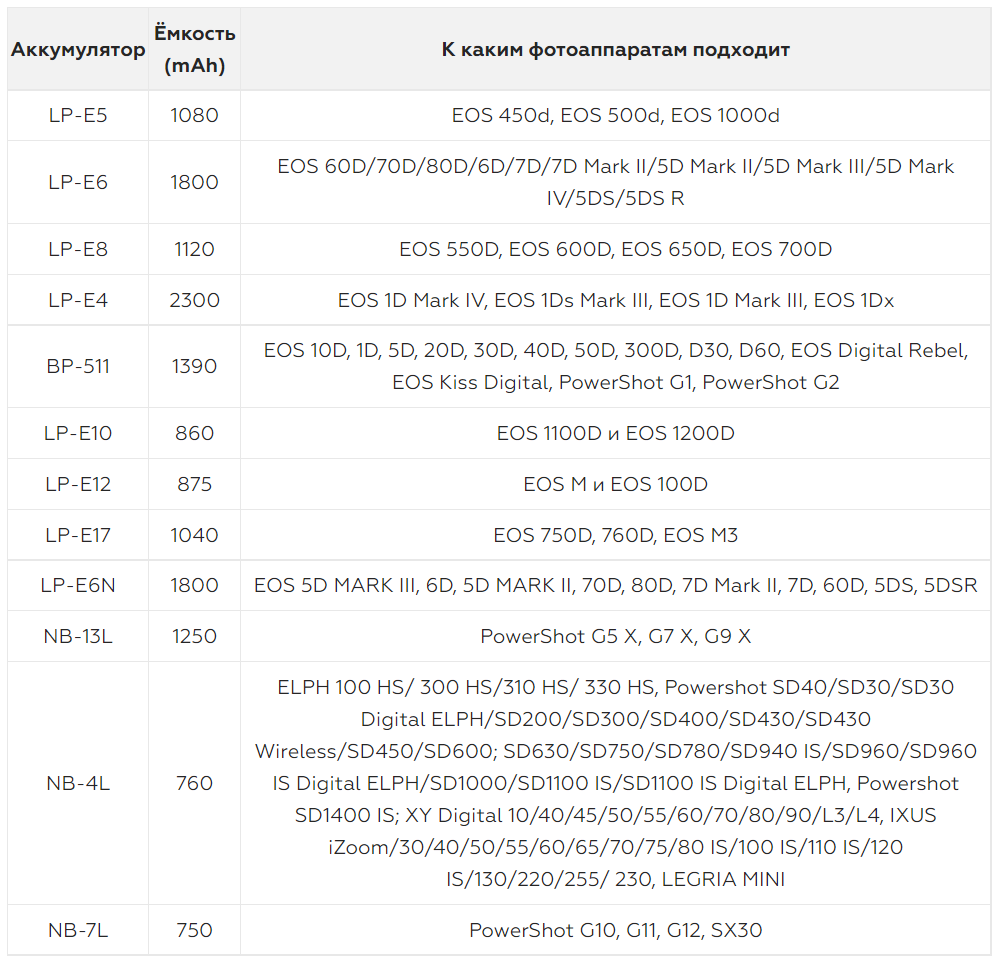Click the EOS 750D, 760D, EOS M3 cell
999x963 pixels.
pos(615,535)
